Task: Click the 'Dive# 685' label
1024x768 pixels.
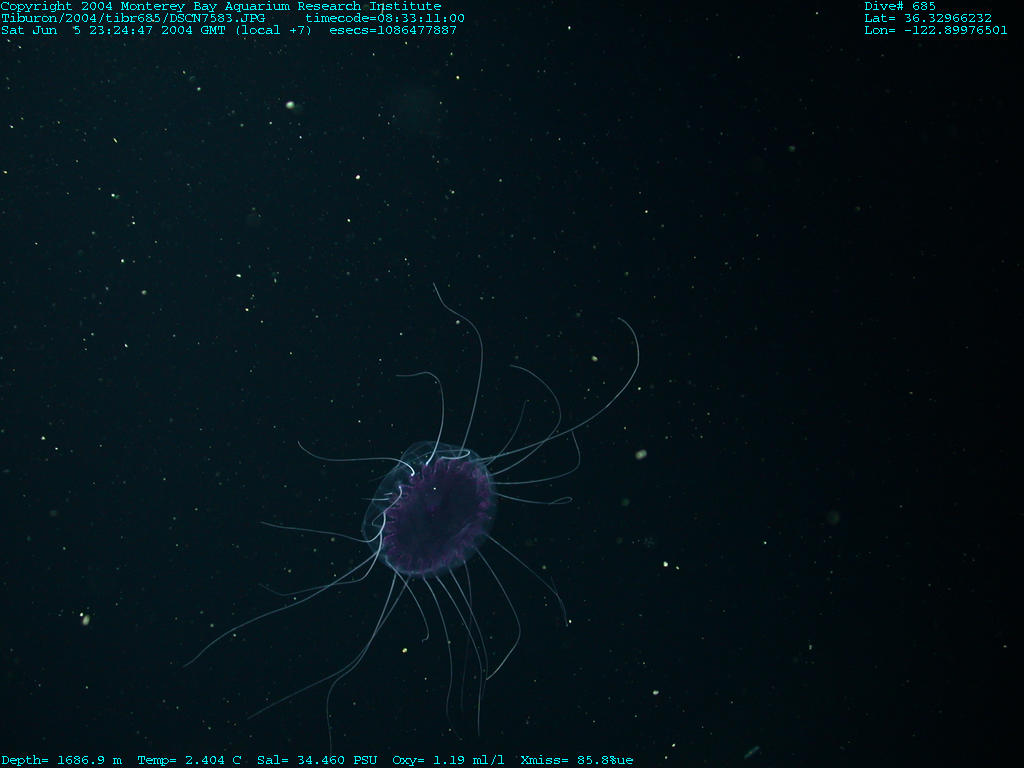Action: pos(900,7)
